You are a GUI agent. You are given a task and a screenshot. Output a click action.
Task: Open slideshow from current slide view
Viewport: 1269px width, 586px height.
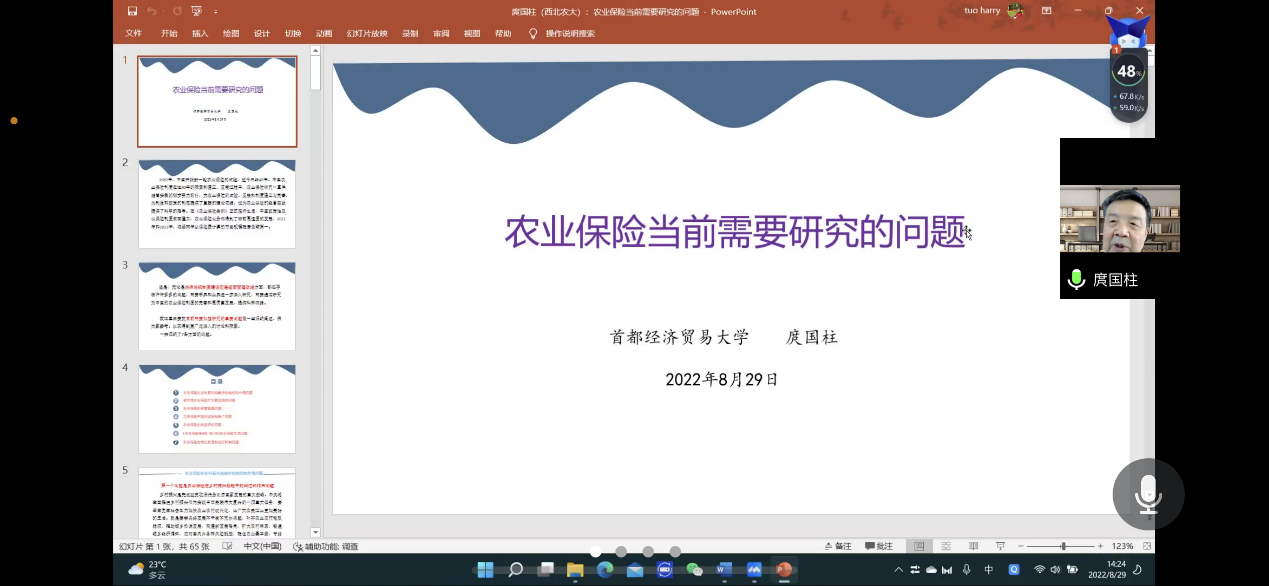(1001, 547)
